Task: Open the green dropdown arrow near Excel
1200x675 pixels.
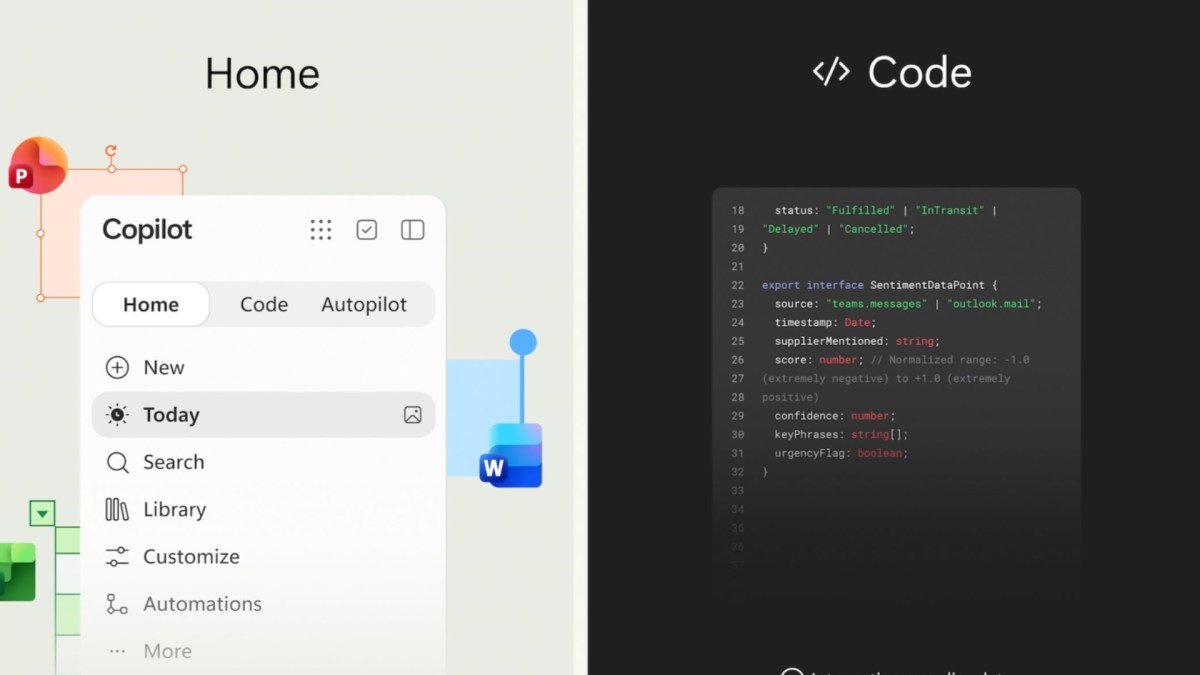Action: point(42,514)
